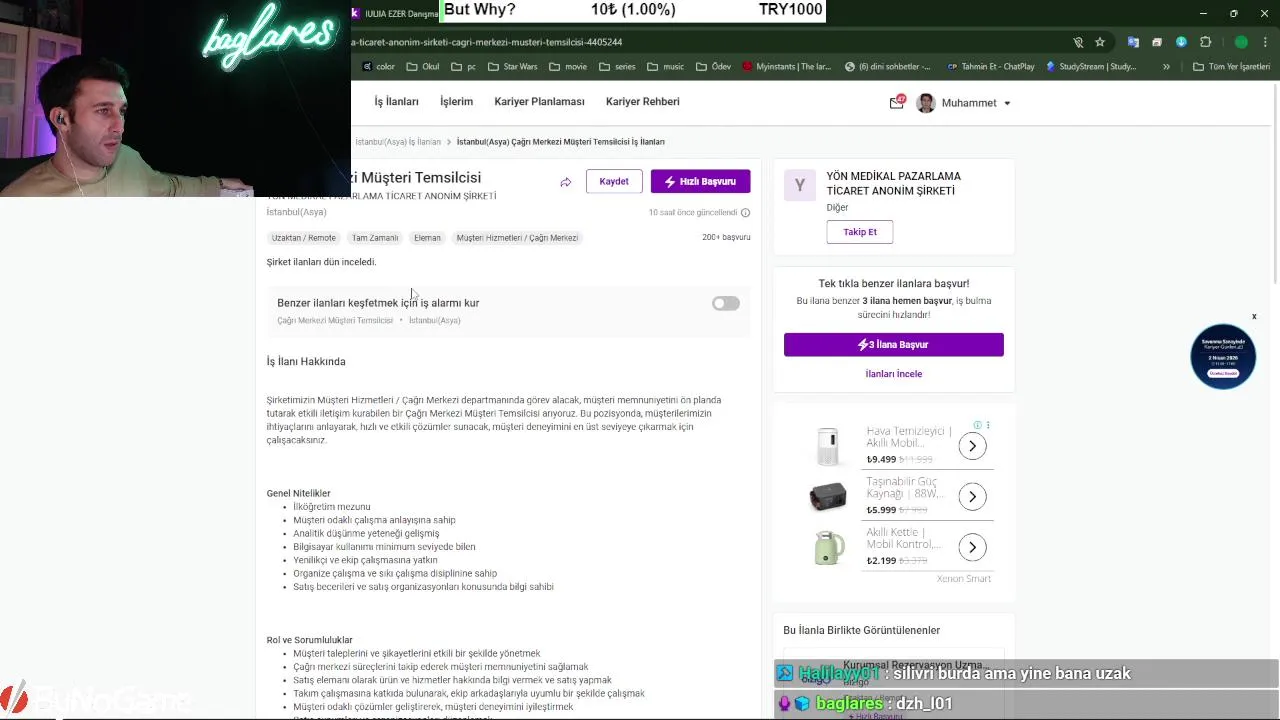Open the Kariyer Rehberi menu
The height and width of the screenshot is (720, 1280).
coord(642,102)
